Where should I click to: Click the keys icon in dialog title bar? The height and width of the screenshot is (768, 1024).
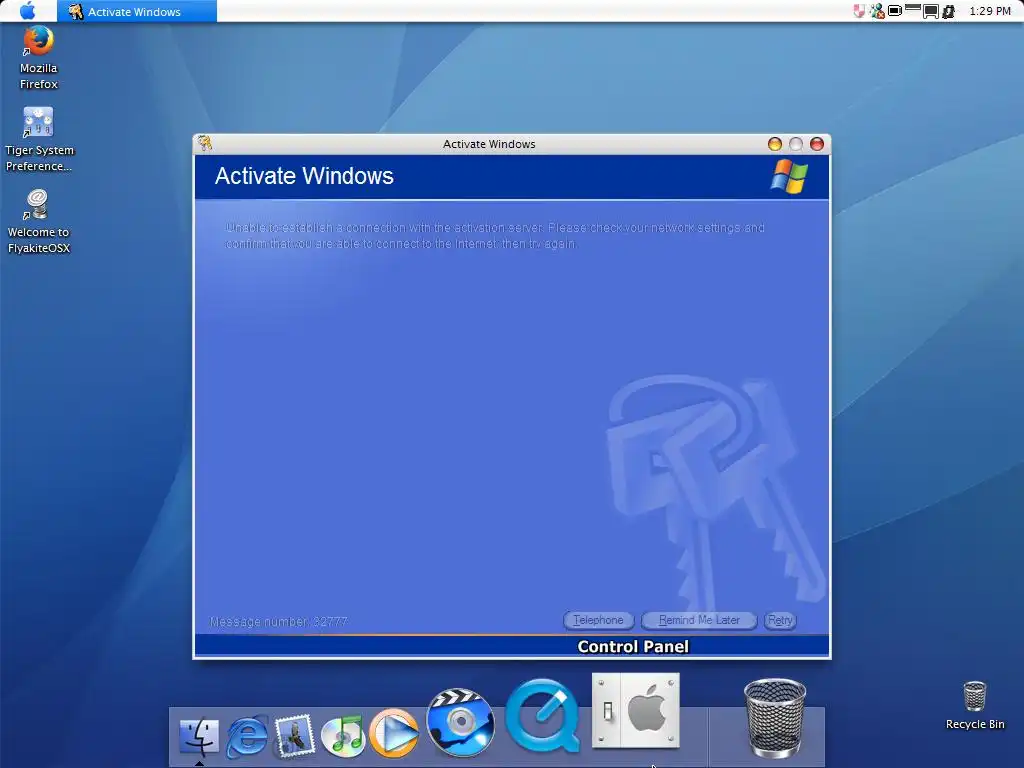205,143
